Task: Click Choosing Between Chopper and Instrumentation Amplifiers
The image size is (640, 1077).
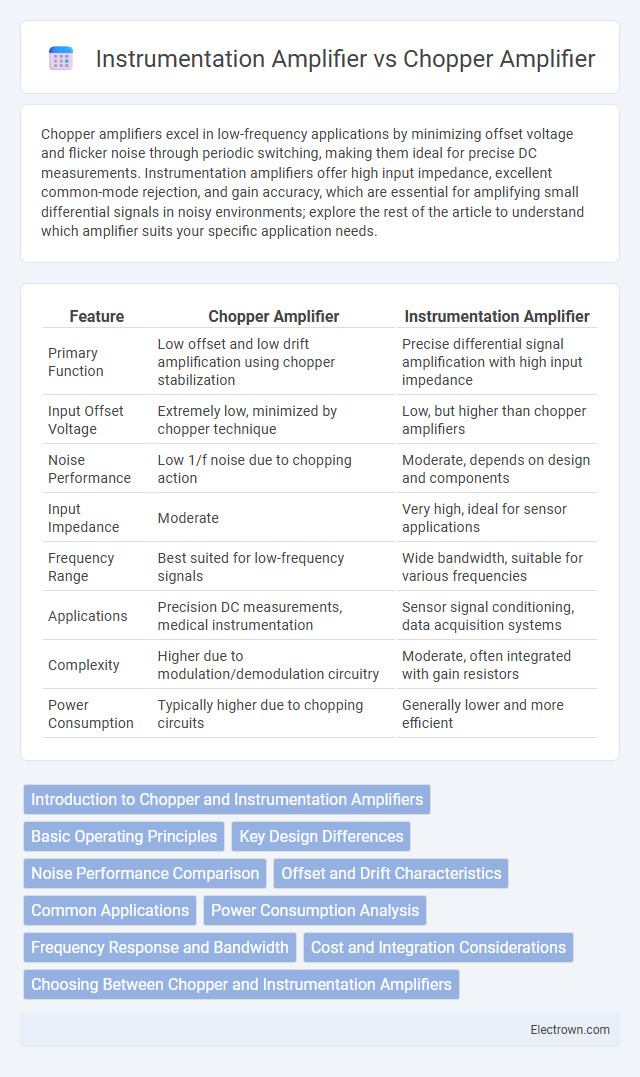Action: pos(241,985)
